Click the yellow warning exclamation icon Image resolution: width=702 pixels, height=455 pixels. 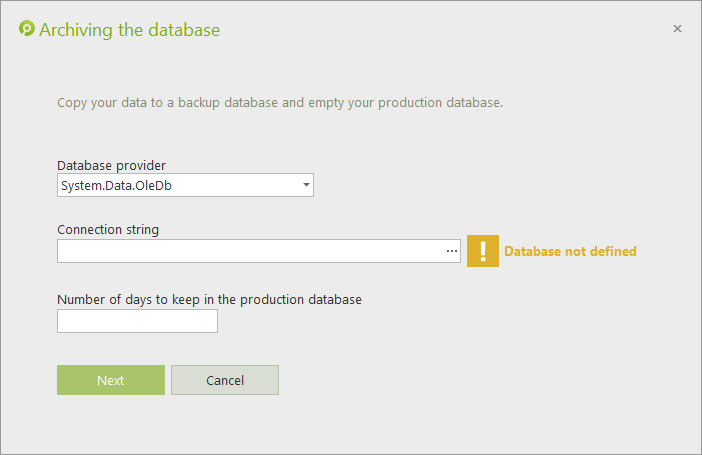pos(482,251)
